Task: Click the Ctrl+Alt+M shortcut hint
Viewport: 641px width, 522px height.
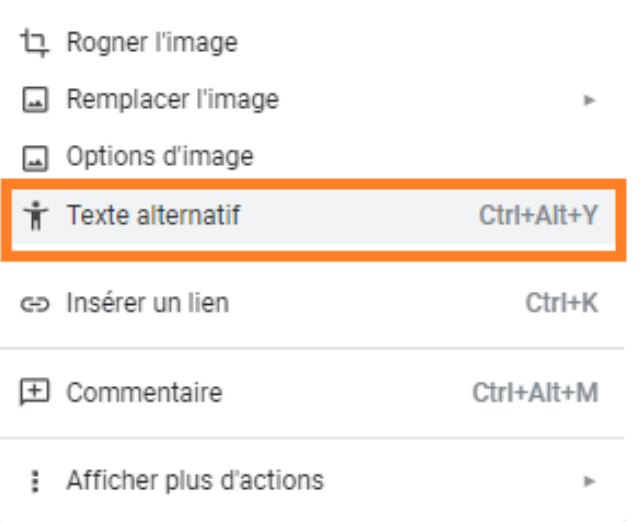Action: pyautogui.click(x=536, y=392)
